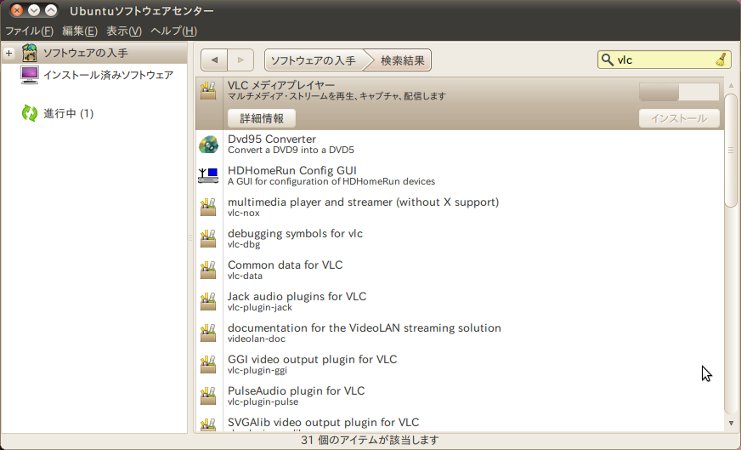741x450 pixels.
Task: Open the ファイル menu
Action: [x=29, y=31]
